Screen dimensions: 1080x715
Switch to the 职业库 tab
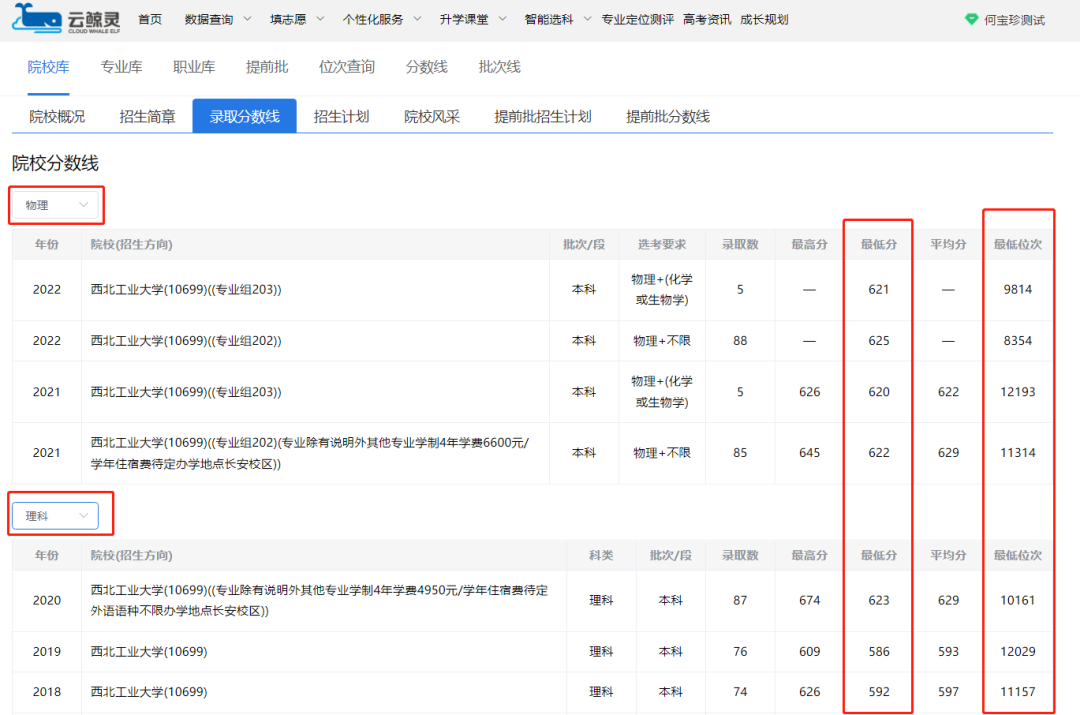point(194,67)
